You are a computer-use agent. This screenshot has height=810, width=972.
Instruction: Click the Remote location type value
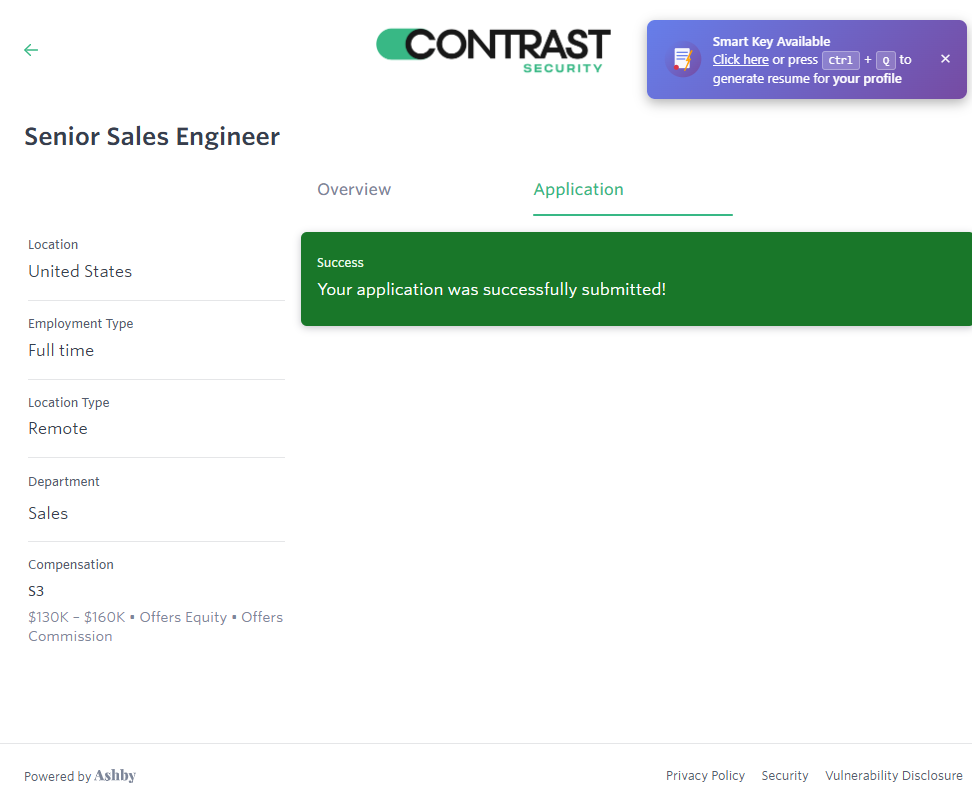[58, 429]
